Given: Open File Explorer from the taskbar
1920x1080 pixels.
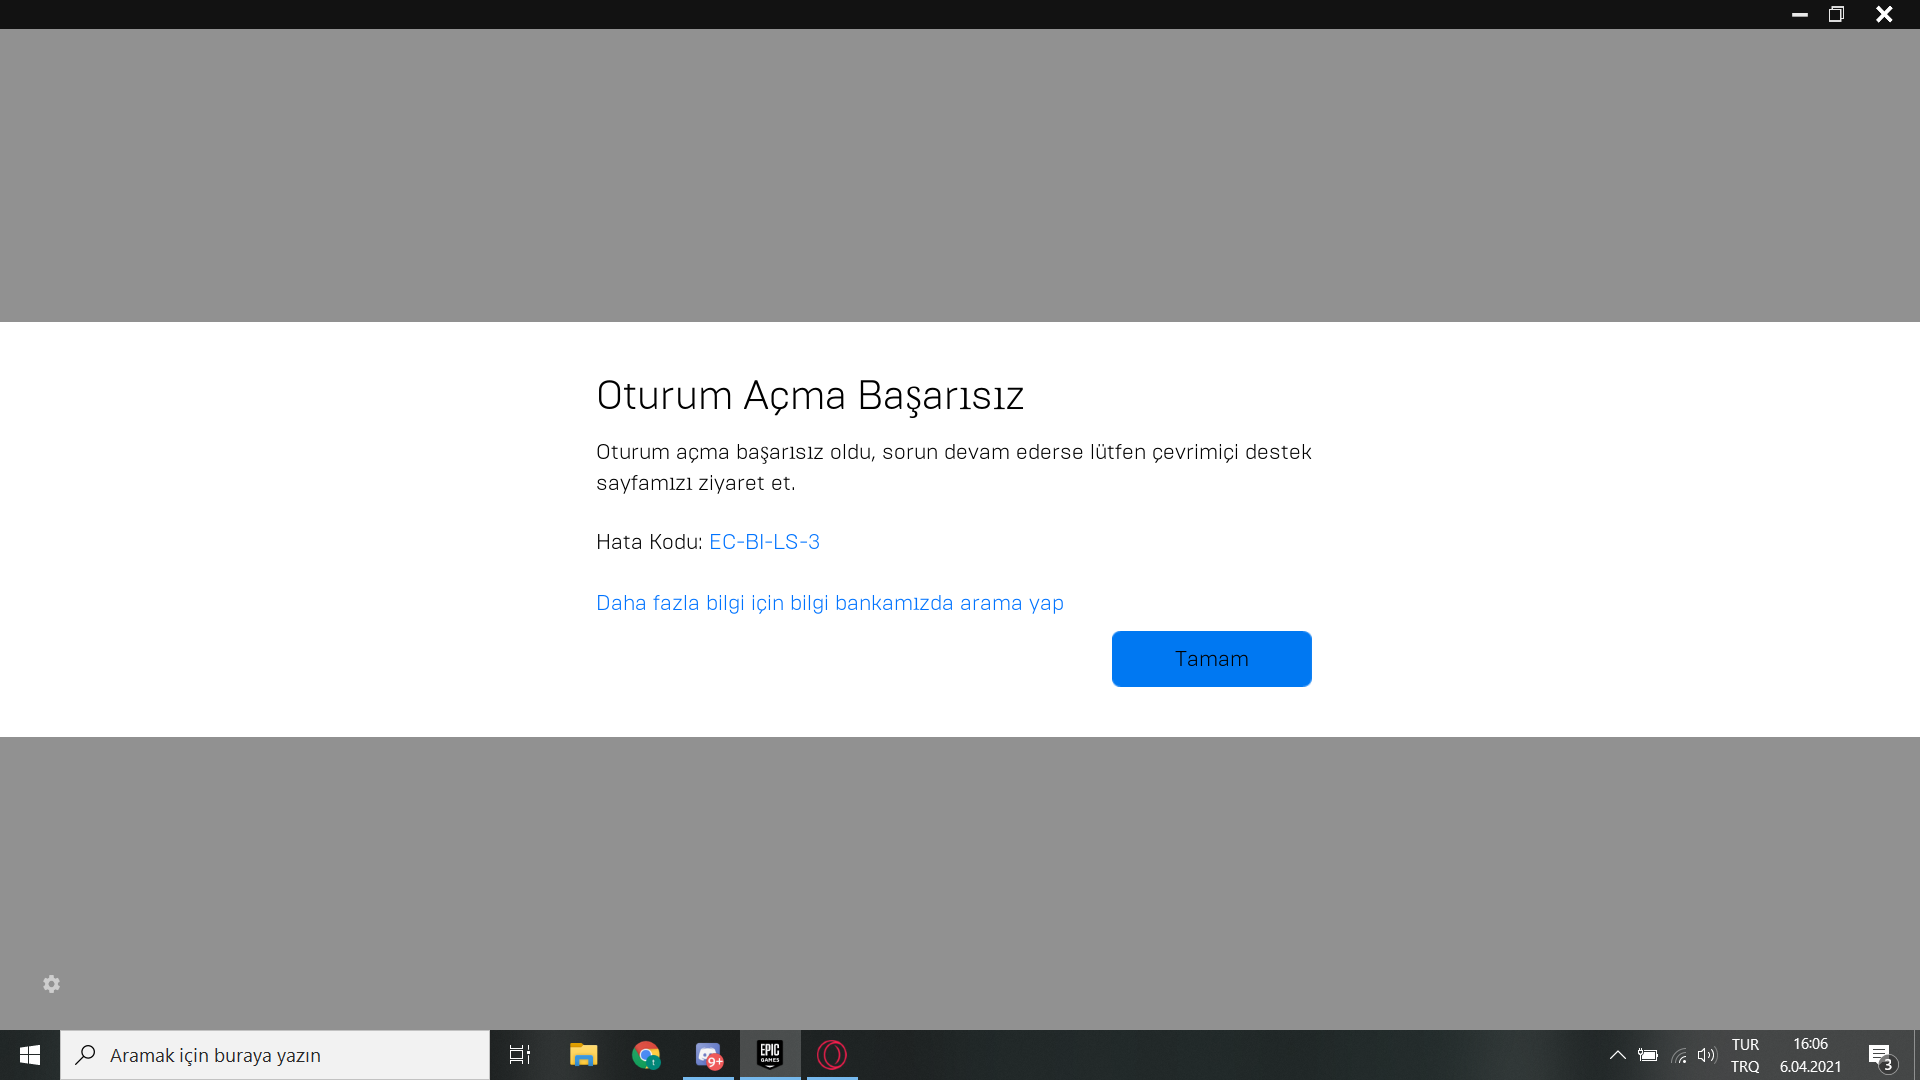Looking at the screenshot, I should [x=583, y=1055].
